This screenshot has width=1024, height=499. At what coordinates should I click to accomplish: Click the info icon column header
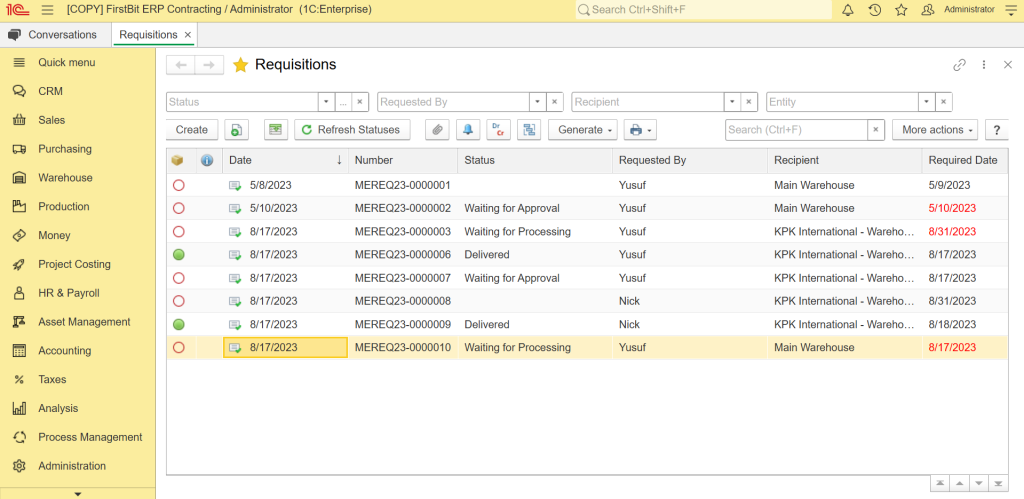pos(207,160)
